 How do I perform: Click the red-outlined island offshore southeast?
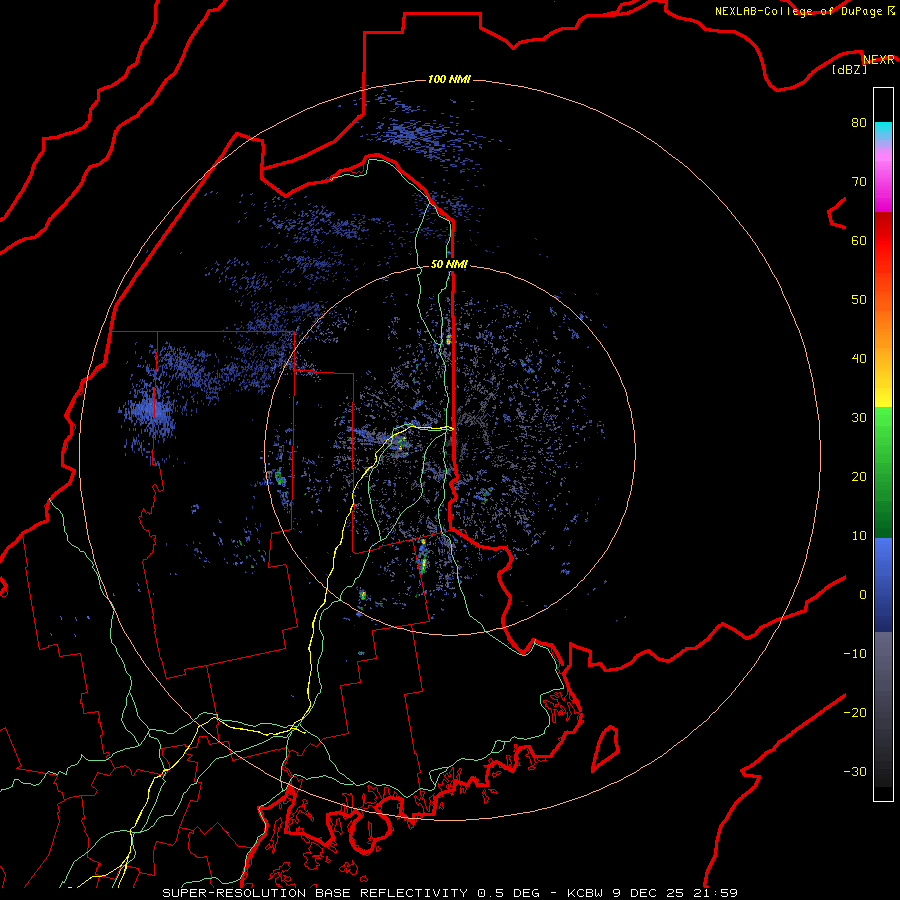point(606,748)
